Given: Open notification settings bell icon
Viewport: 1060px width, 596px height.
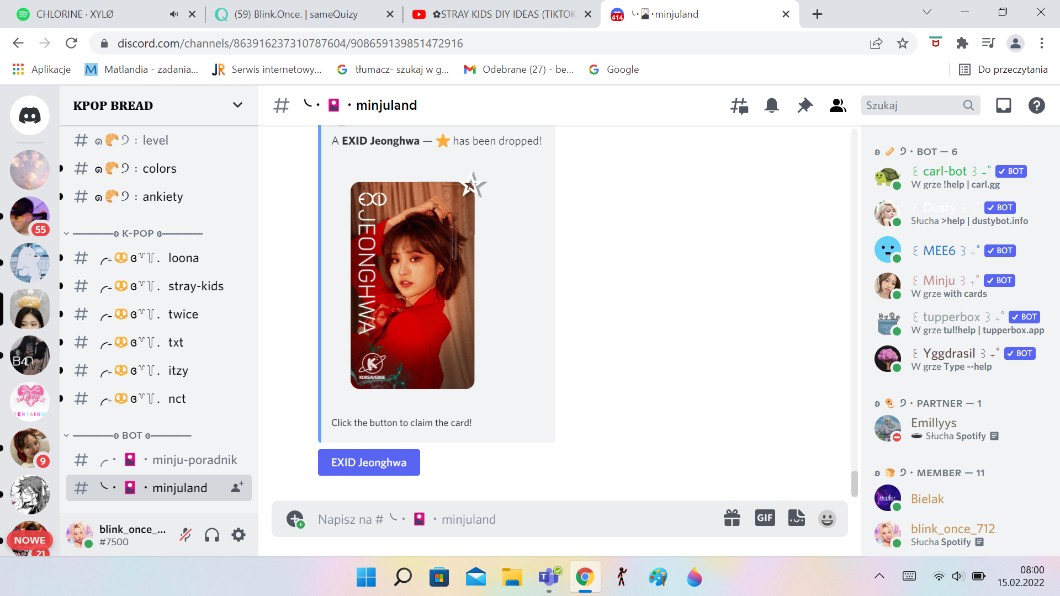Looking at the screenshot, I should tap(772, 105).
